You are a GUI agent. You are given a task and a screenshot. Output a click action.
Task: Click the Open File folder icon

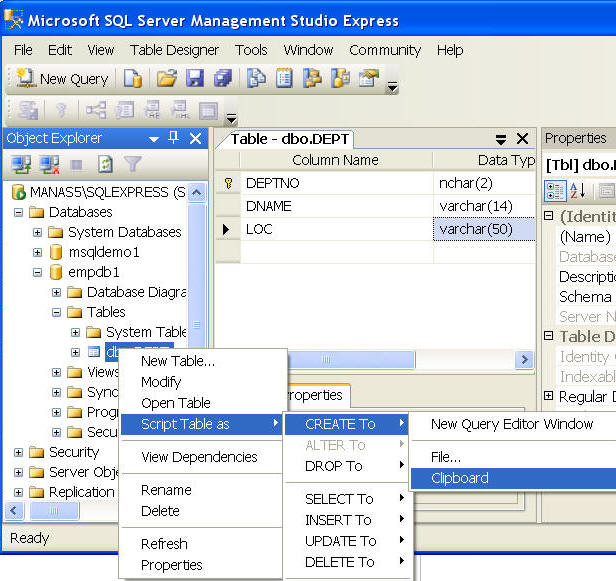pos(167,79)
